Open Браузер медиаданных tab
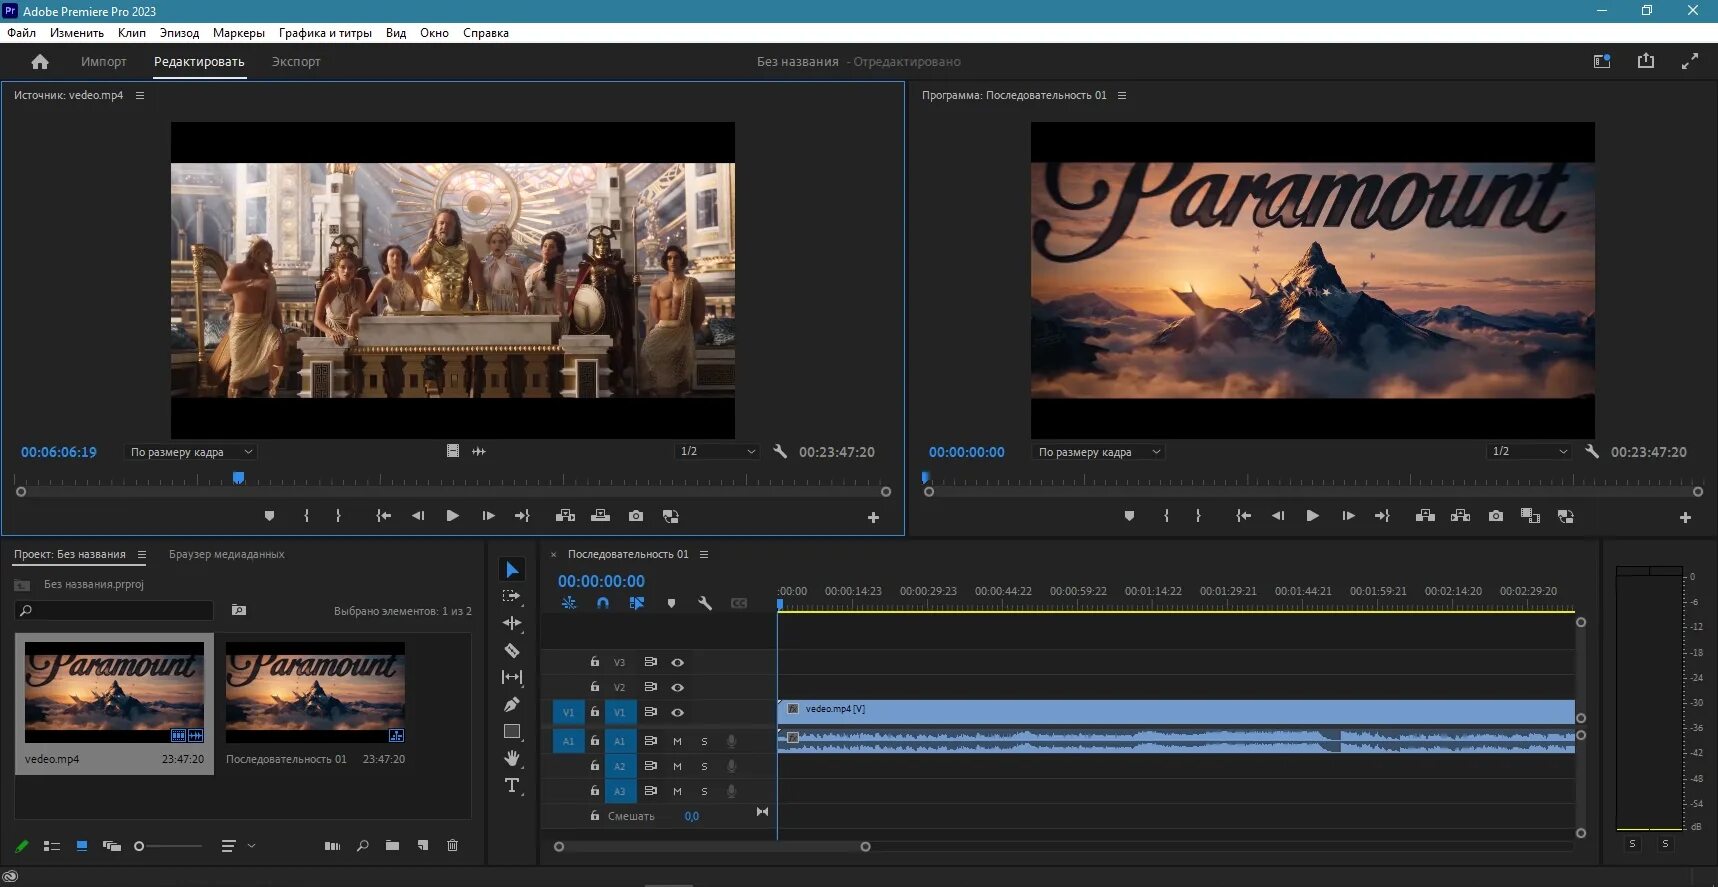The width and height of the screenshot is (1718, 887). (227, 554)
